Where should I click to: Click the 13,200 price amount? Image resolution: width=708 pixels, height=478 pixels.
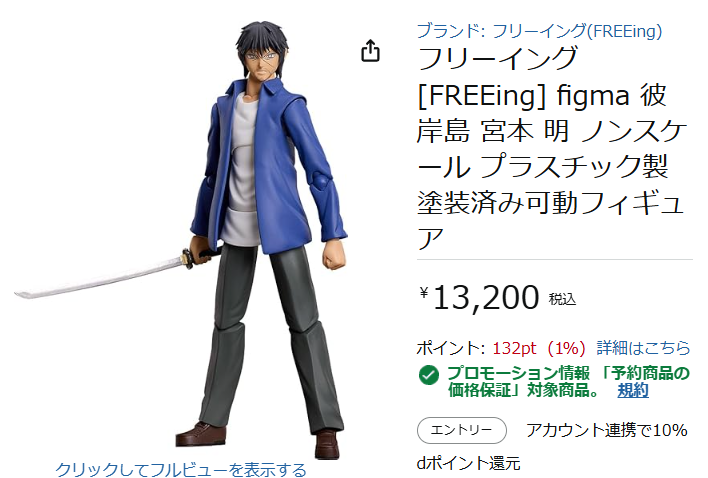[x=486, y=298]
